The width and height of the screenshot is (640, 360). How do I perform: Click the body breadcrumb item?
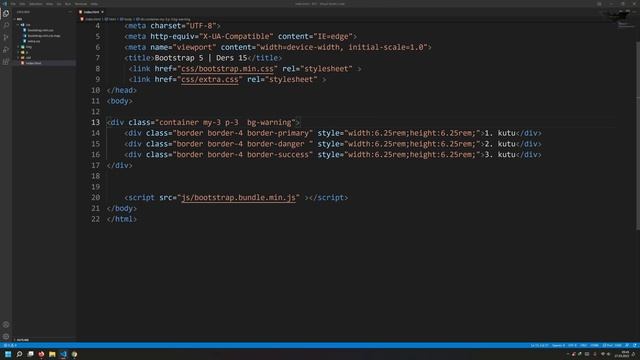(x=126, y=19)
